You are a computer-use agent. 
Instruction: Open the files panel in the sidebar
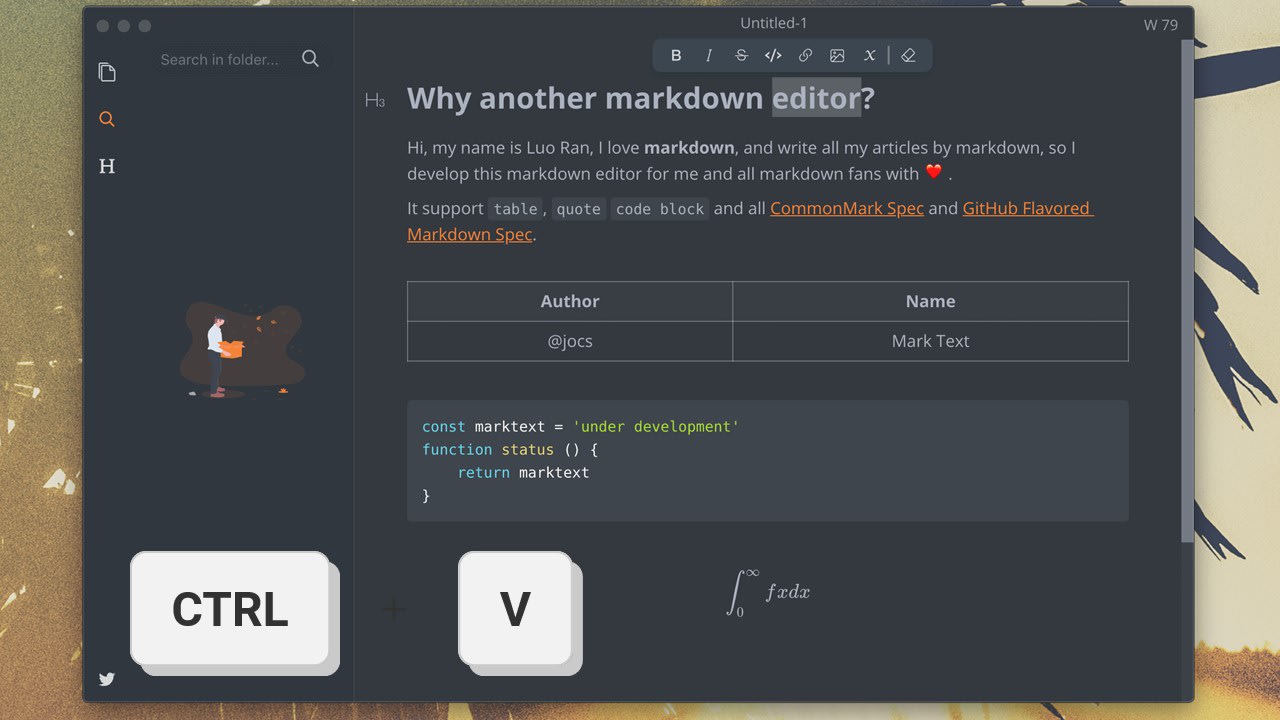tap(107, 72)
